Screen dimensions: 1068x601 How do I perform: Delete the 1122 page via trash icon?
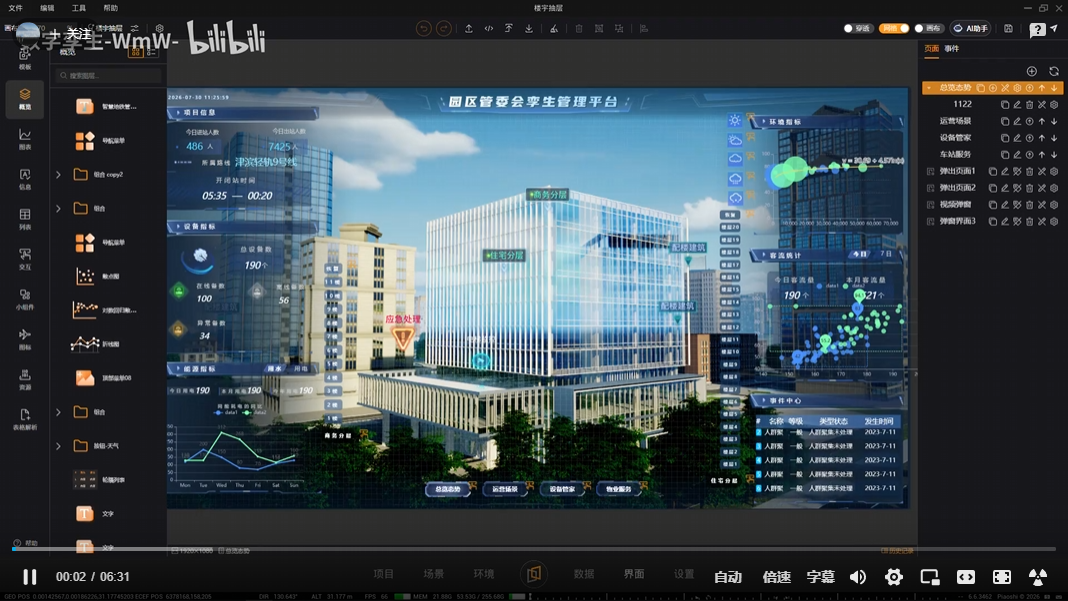click(x=1029, y=104)
